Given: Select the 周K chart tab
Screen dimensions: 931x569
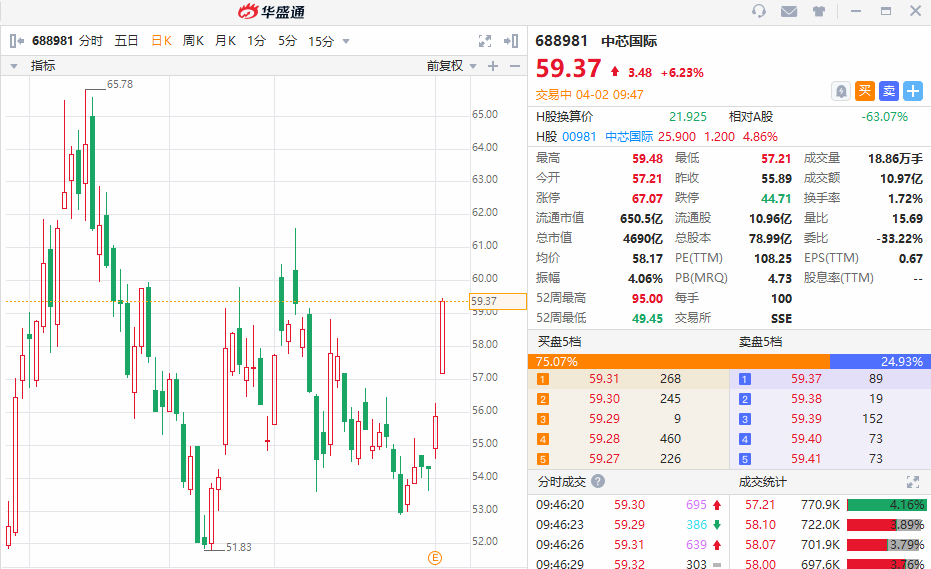Looking at the screenshot, I should (x=193, y=41).
